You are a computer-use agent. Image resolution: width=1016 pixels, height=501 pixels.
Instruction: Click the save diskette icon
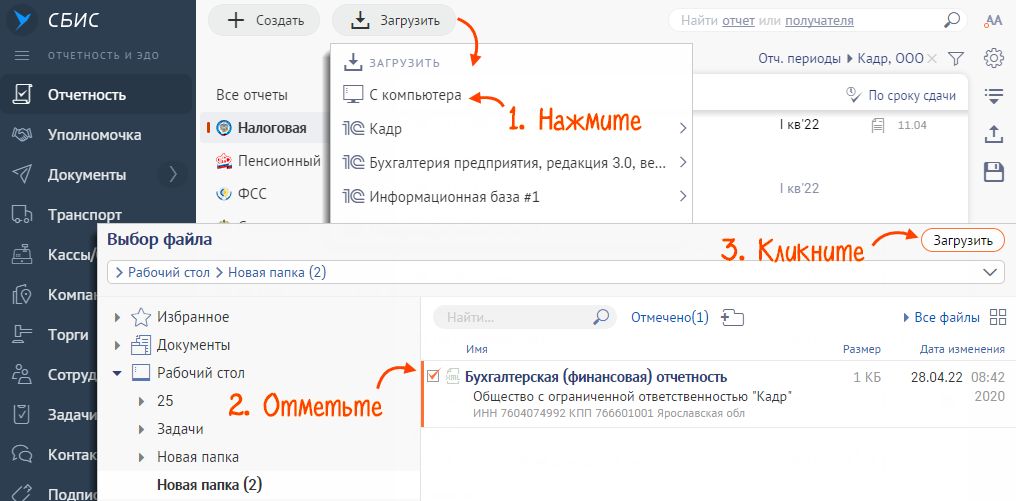[994, 172]
